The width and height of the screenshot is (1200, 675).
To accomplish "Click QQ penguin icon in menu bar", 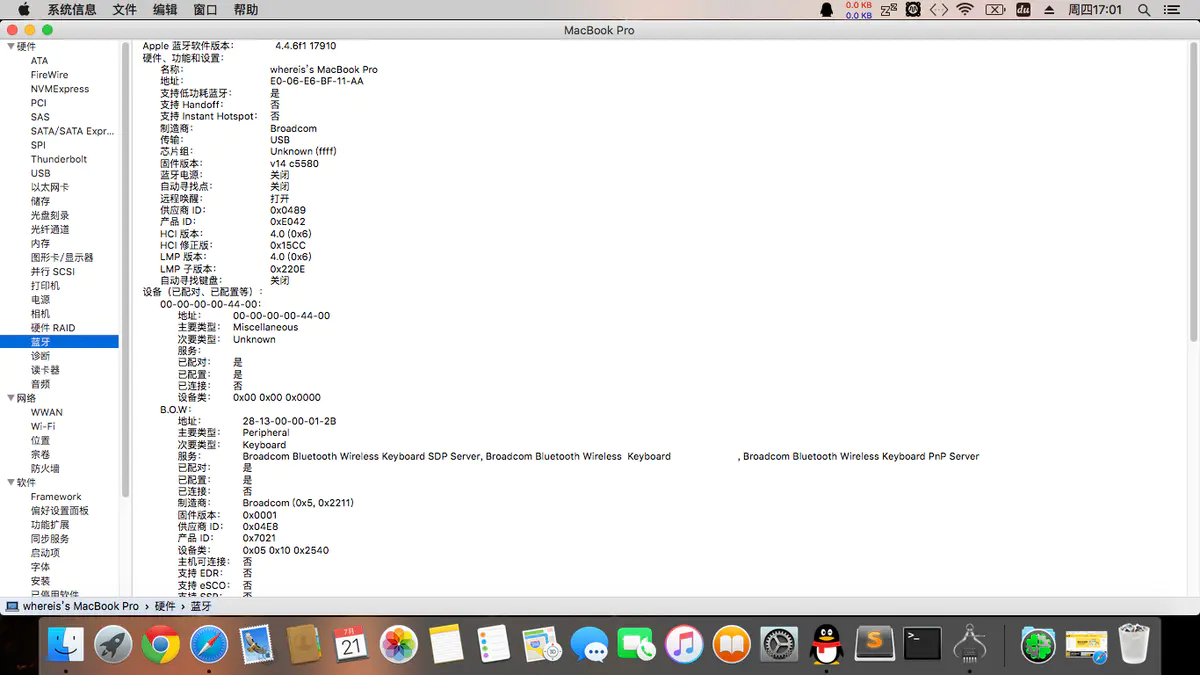I will pos(826,10).
